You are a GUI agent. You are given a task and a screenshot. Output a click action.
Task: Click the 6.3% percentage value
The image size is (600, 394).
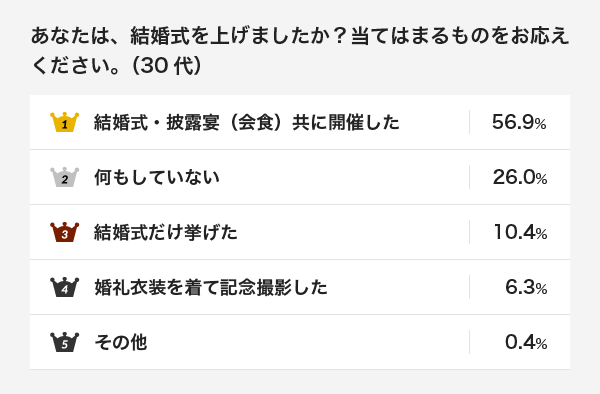click(526, 287)
